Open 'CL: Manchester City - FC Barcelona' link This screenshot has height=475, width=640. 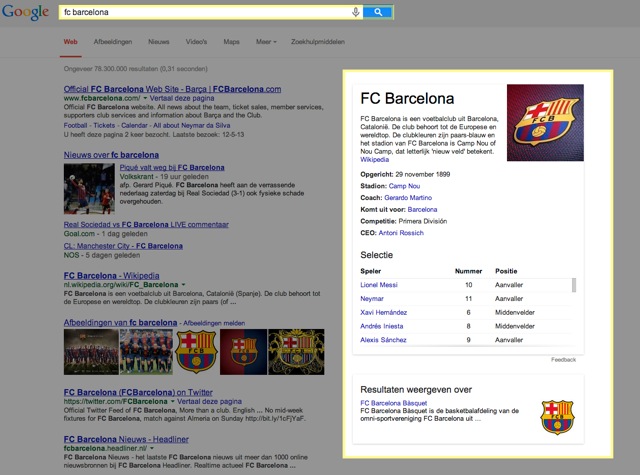click(x=123, y=246)
